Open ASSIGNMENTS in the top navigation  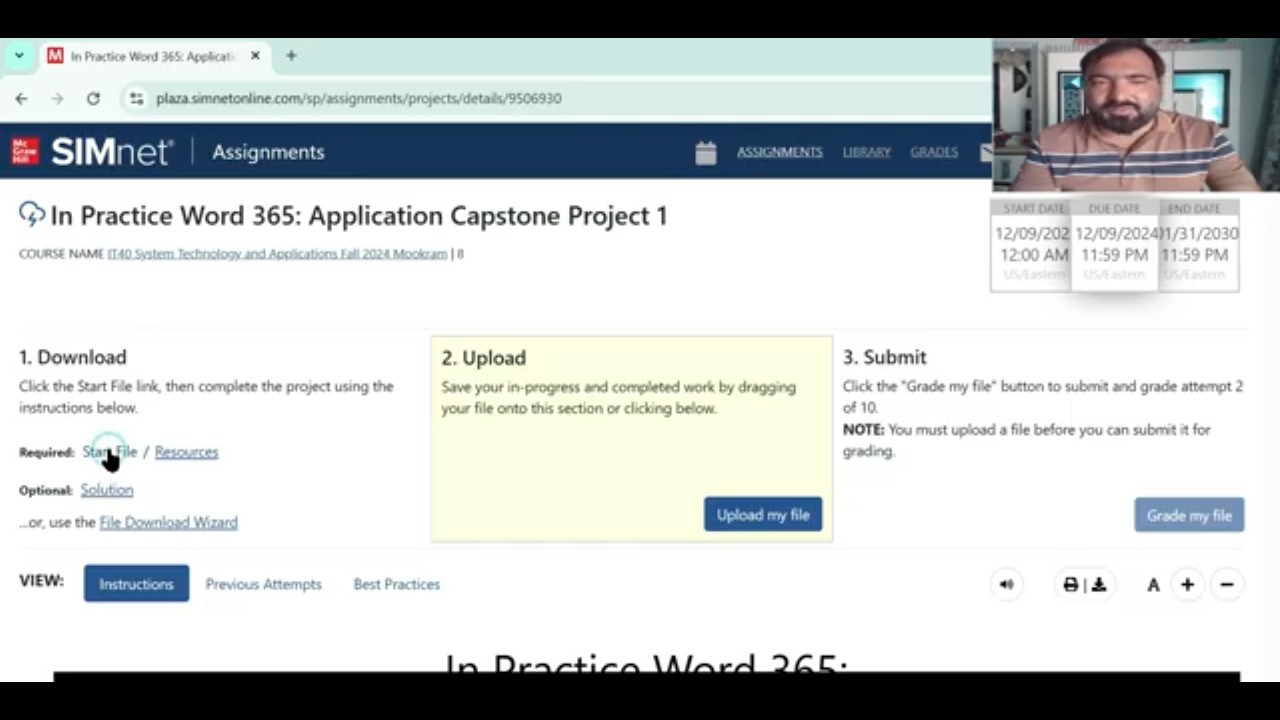tap(780, 152)
